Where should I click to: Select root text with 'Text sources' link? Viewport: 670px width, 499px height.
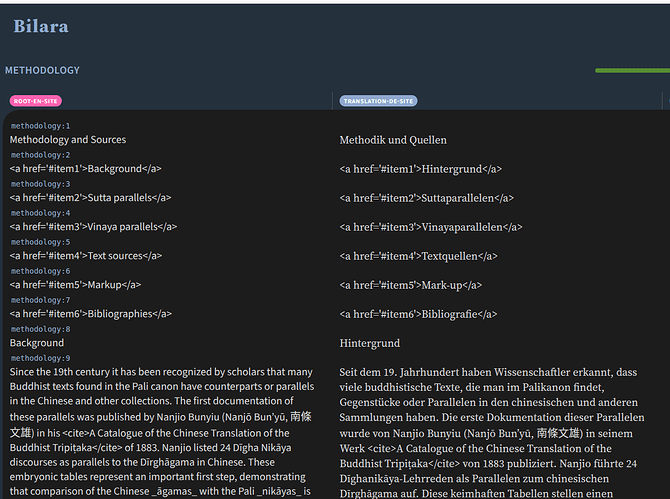coord(86,256)
